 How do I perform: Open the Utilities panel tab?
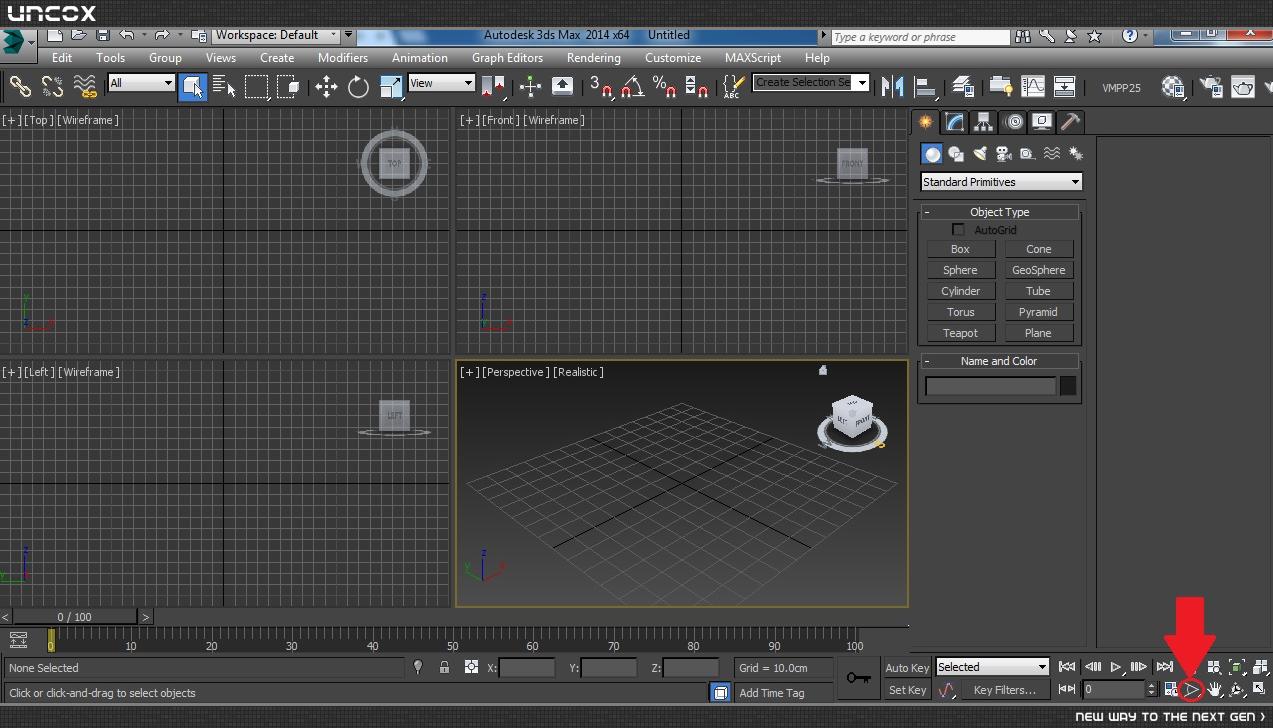[1070, 122]
